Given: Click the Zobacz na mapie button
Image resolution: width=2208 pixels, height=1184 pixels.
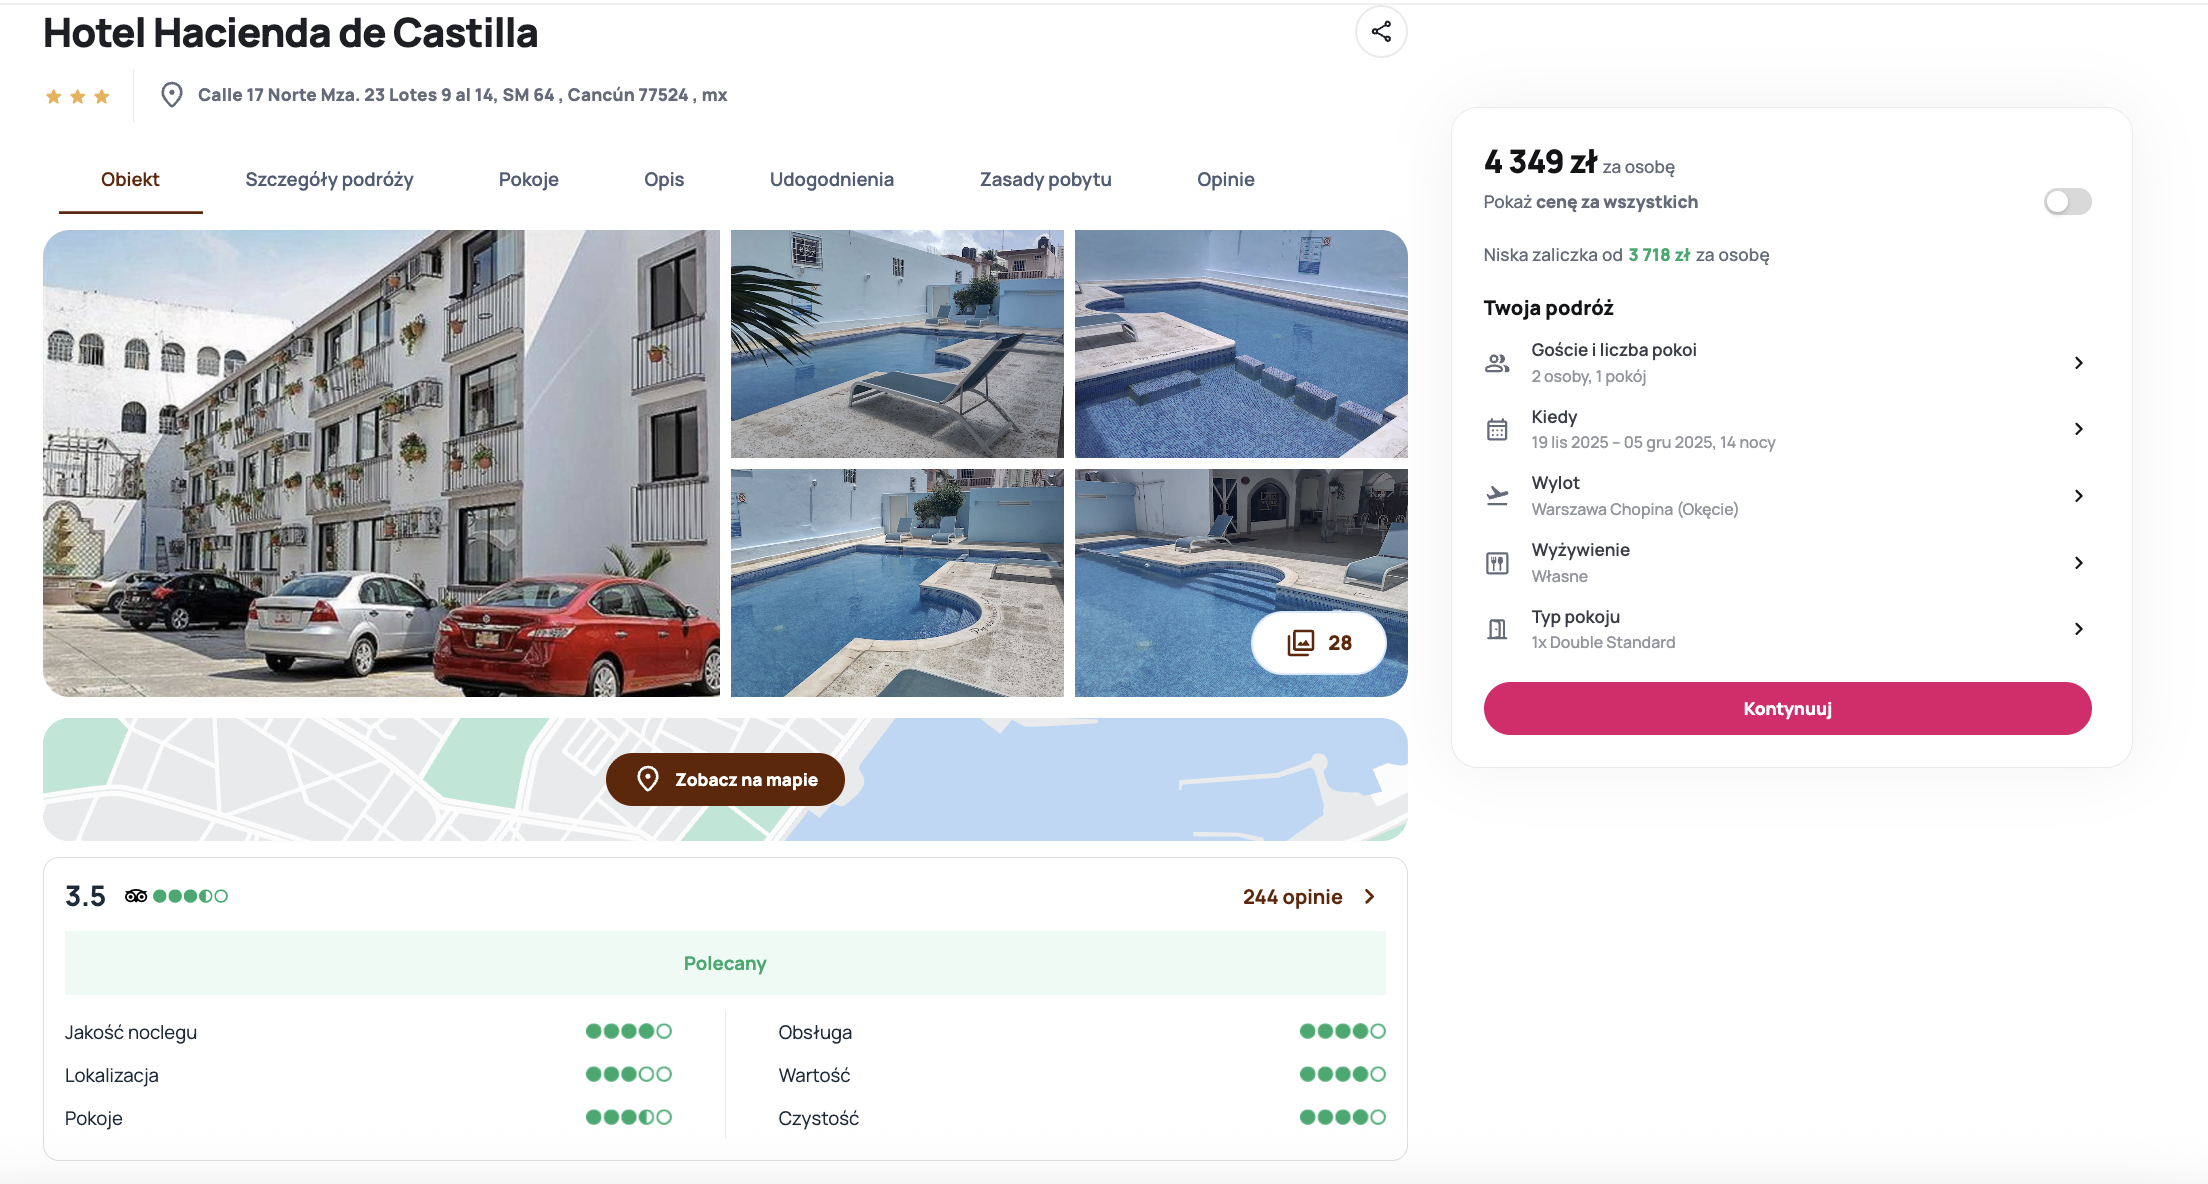Looking at the screenshot, I should [x=725, y=779].
